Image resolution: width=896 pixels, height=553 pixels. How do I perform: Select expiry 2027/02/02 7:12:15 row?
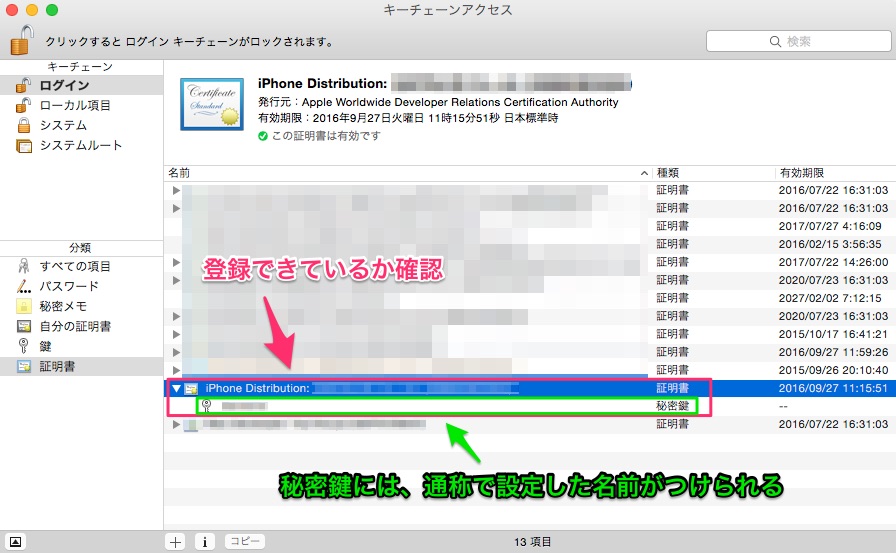pos(530,298)
